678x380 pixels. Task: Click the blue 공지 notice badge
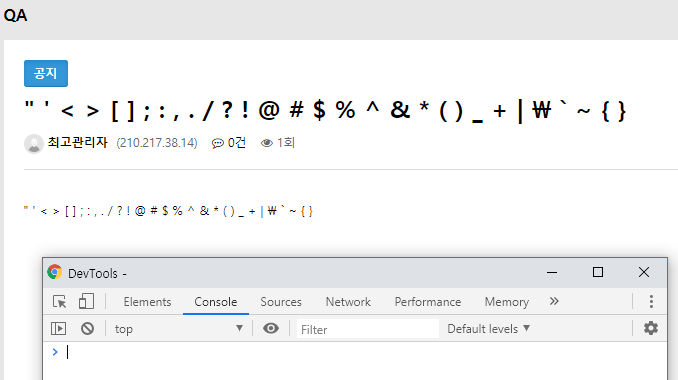[x=46, y=73]
